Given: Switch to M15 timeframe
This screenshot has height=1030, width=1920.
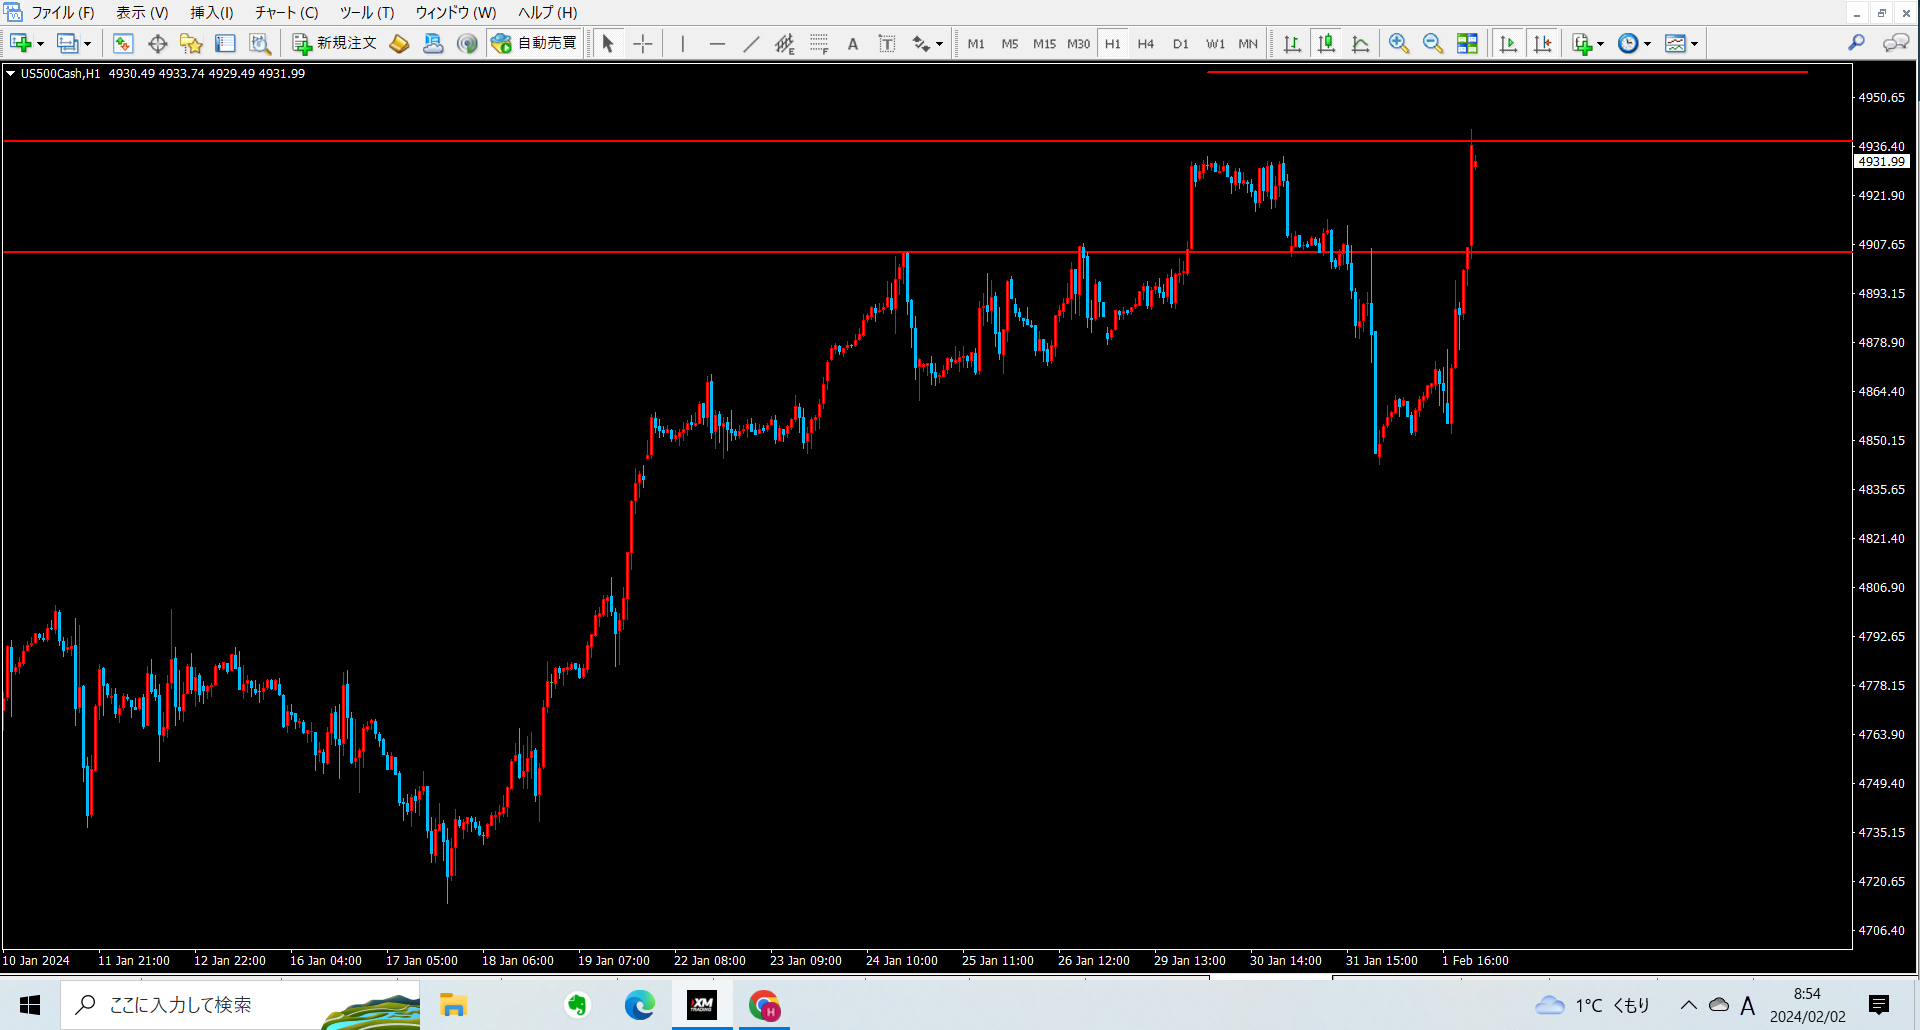Looking at the screenshot, I should [1044, 43].
